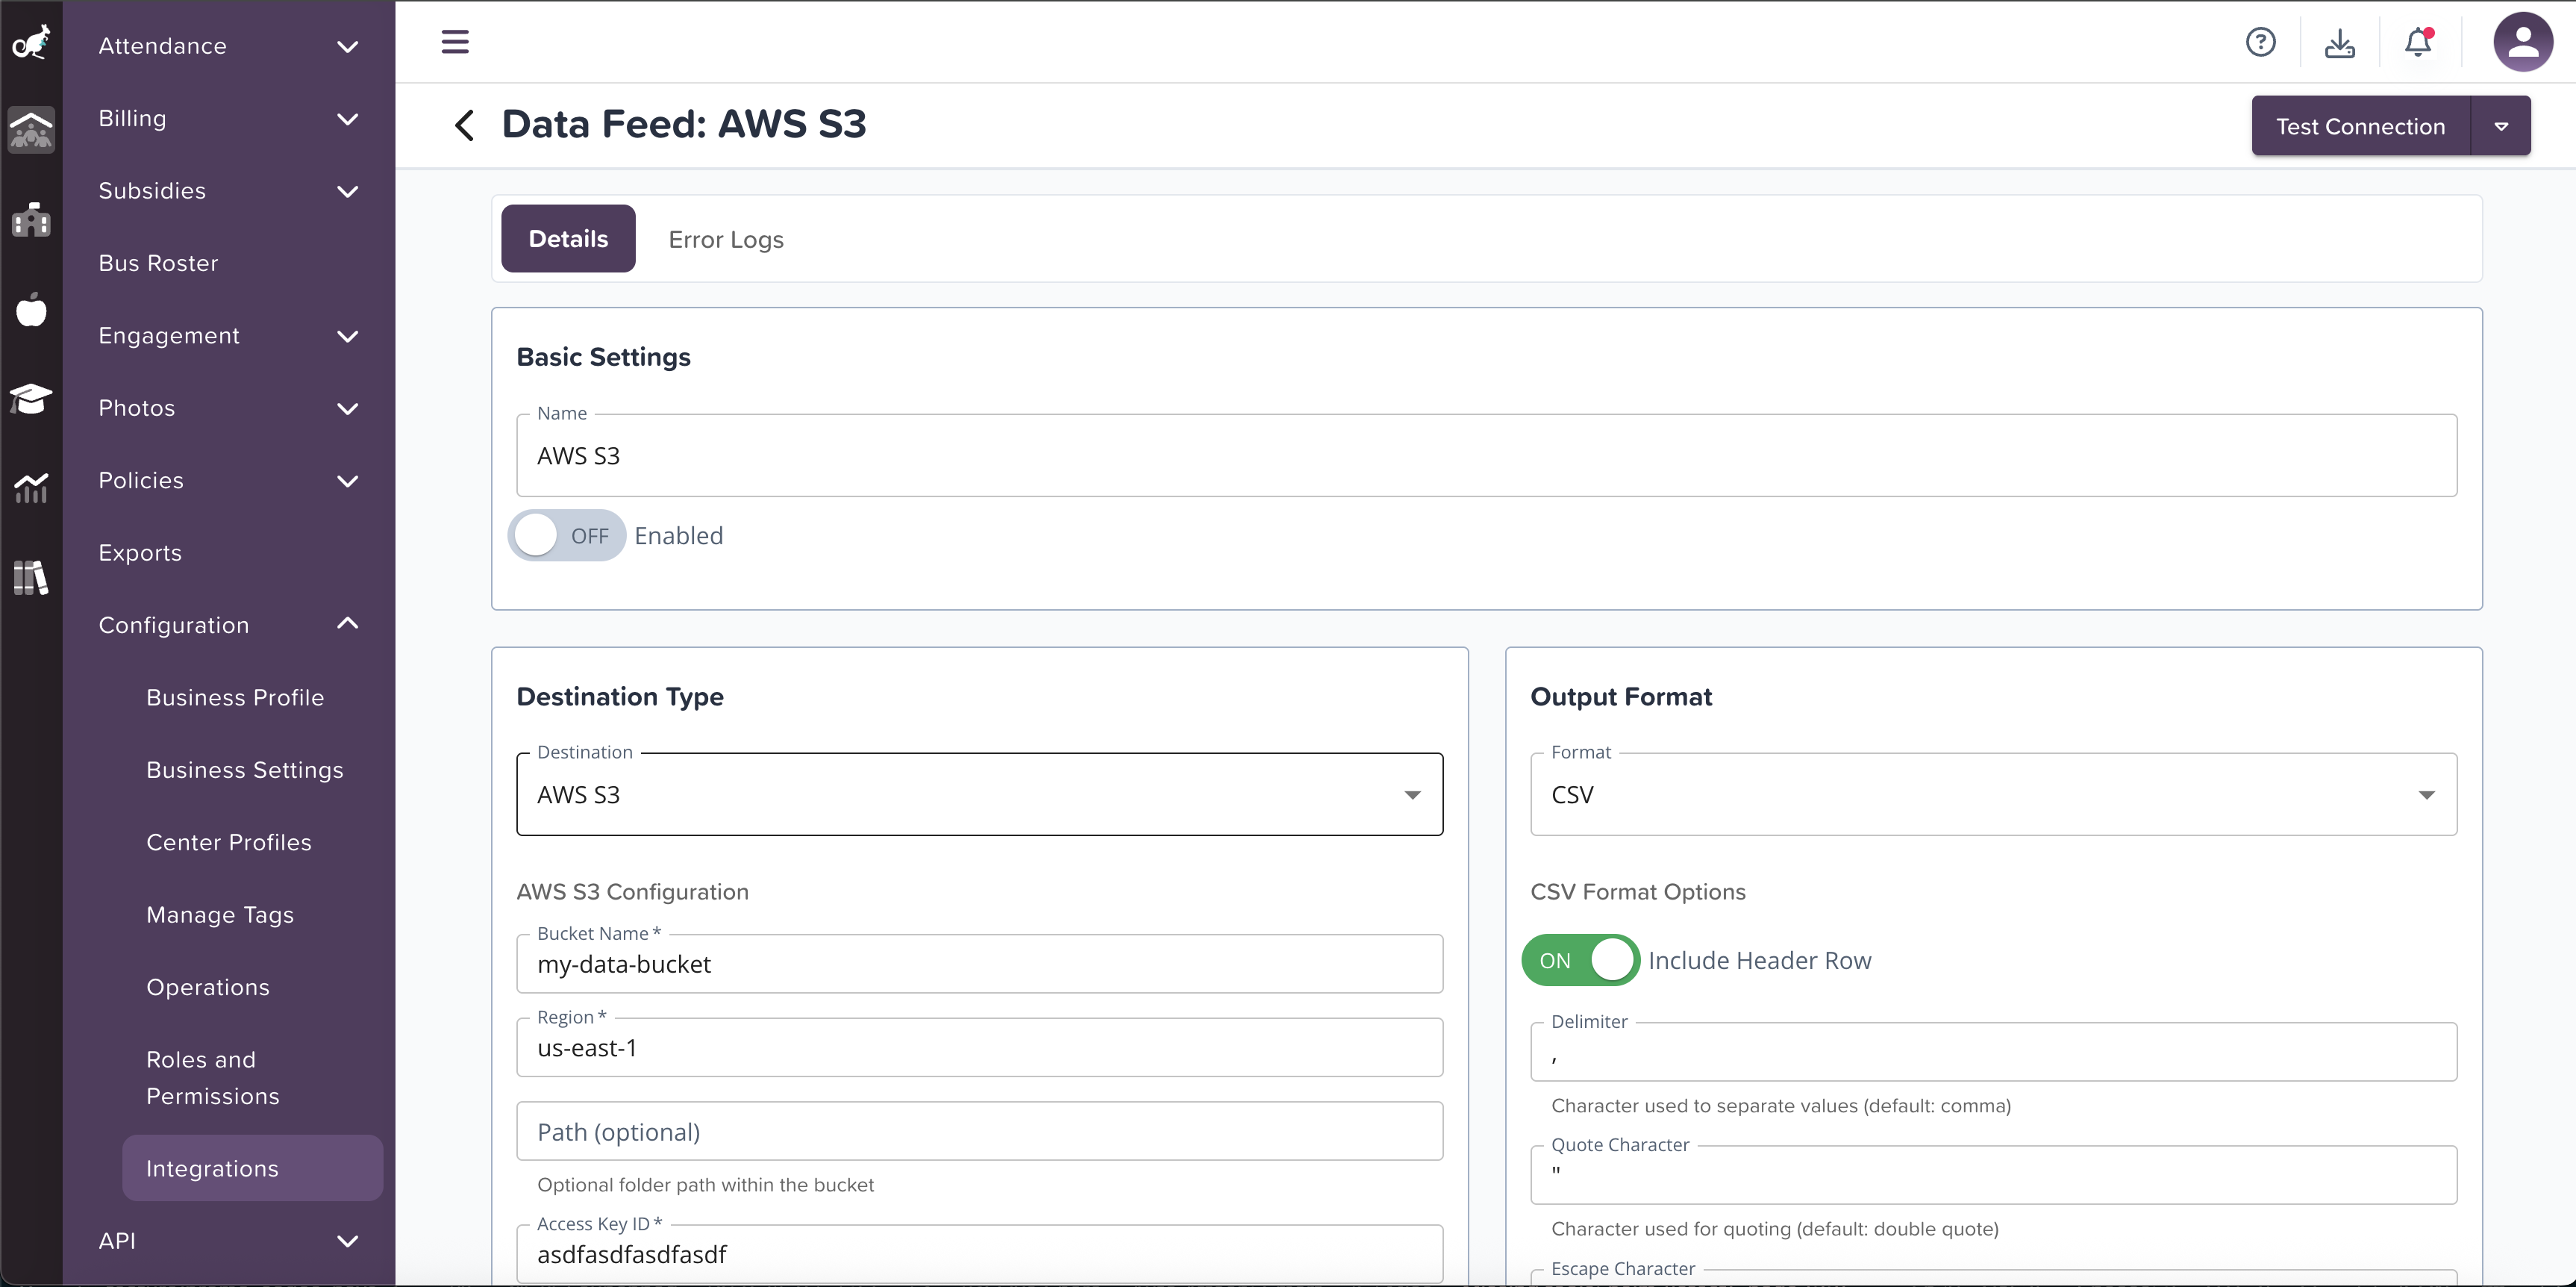This screenshot has height=1287, width=2576.
Task: Go back using the back arrow
Action: pyautogui.click(x=464, y=125)
